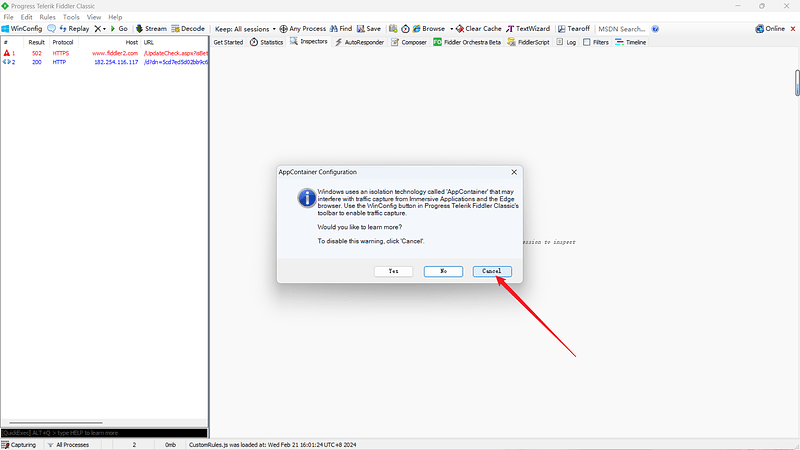
Task: Open the WinConfig tool
Action: click(x=22, y=29)
